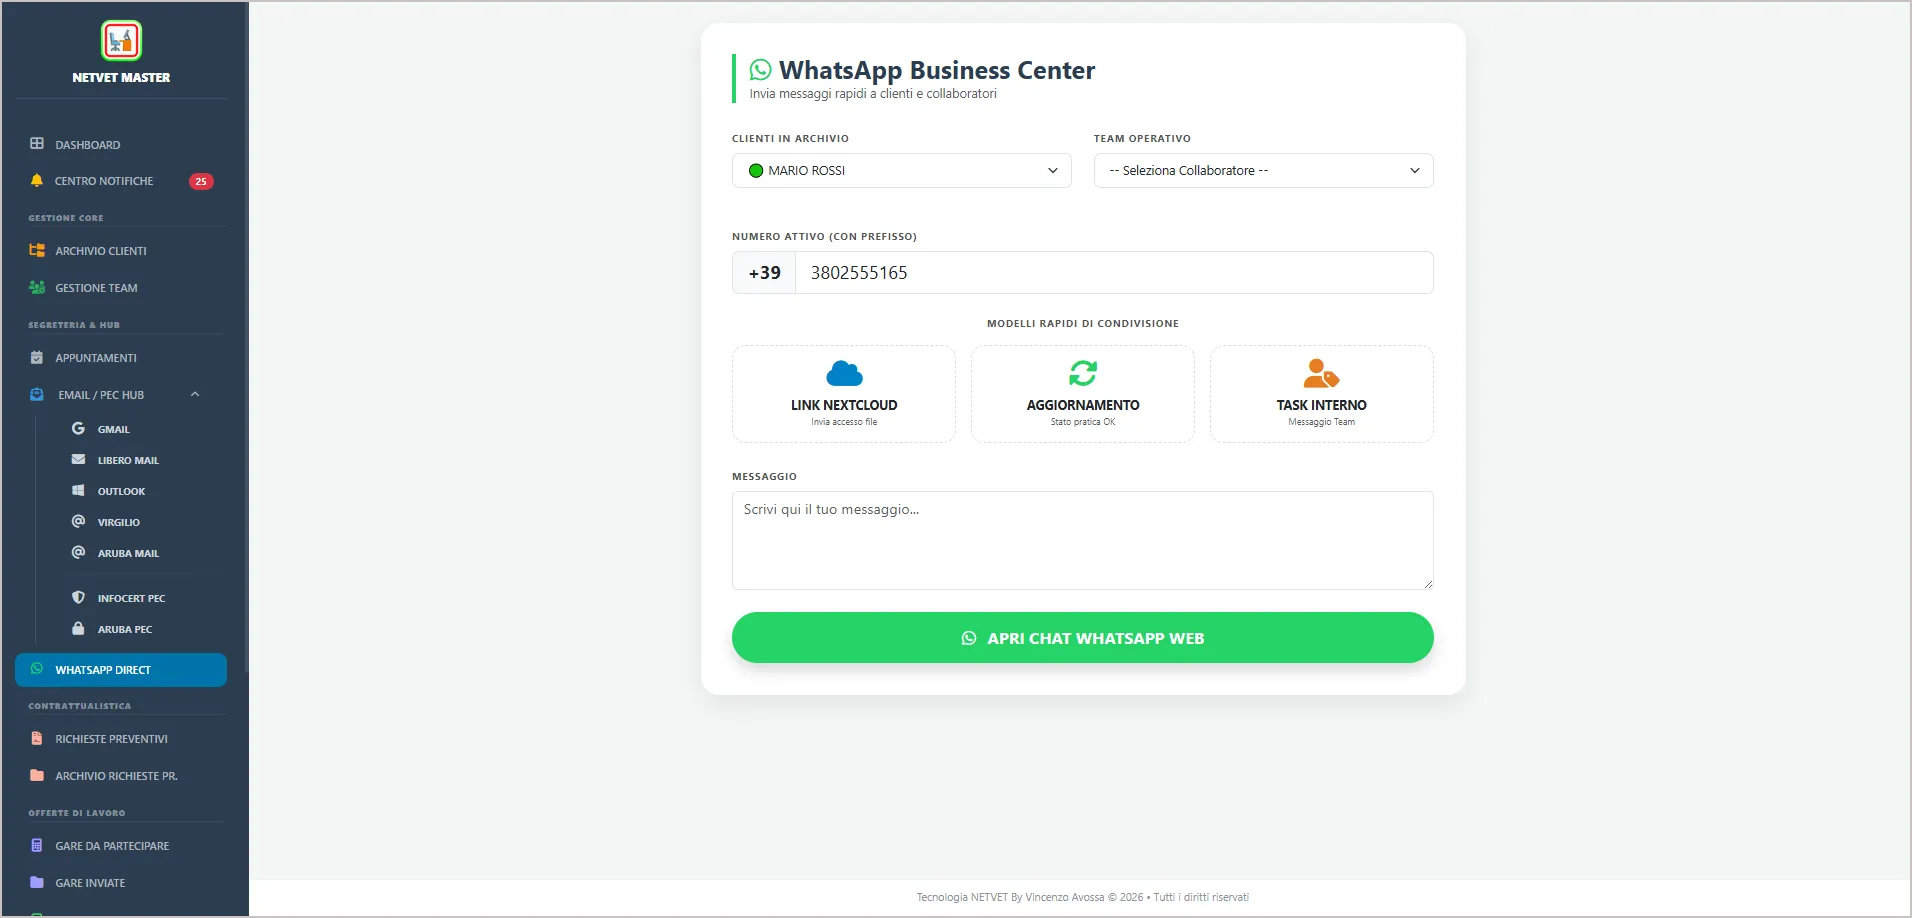
Task: Collapse the Email / PEC Hub submenu chevron
Action: tap(195, 395)
